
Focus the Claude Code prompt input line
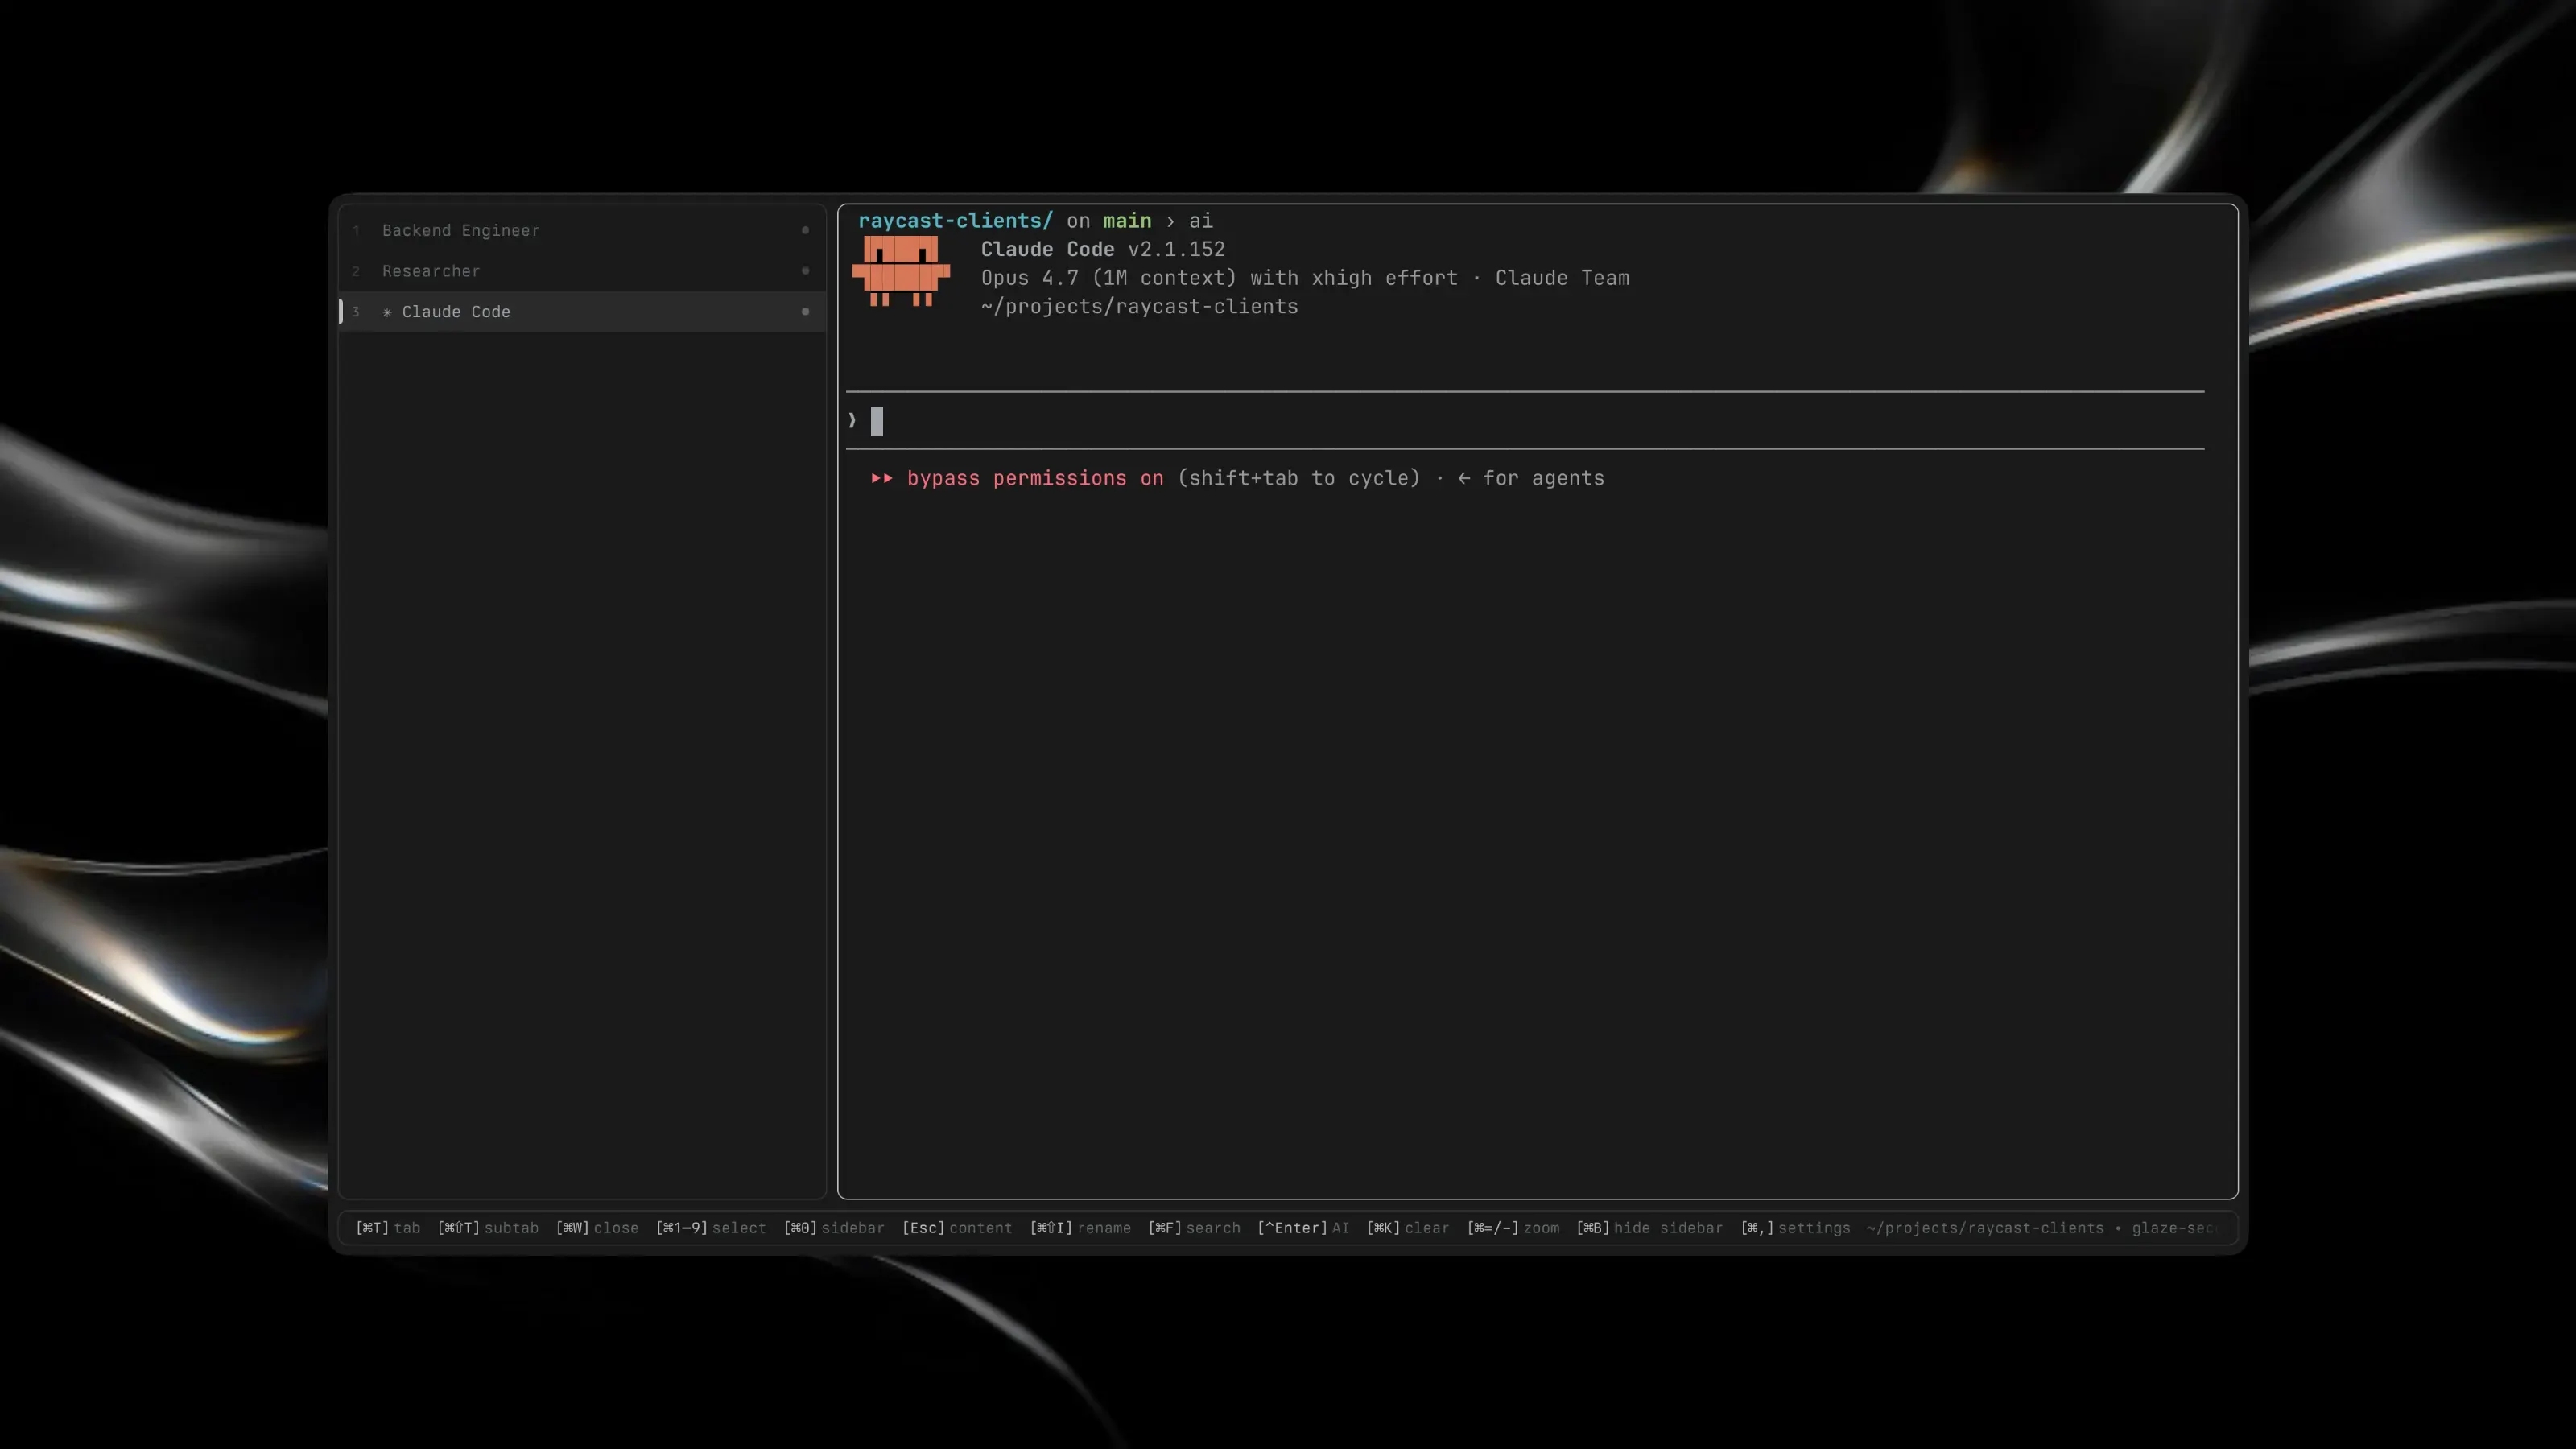pyautogui.click(x=1525, y=421)
